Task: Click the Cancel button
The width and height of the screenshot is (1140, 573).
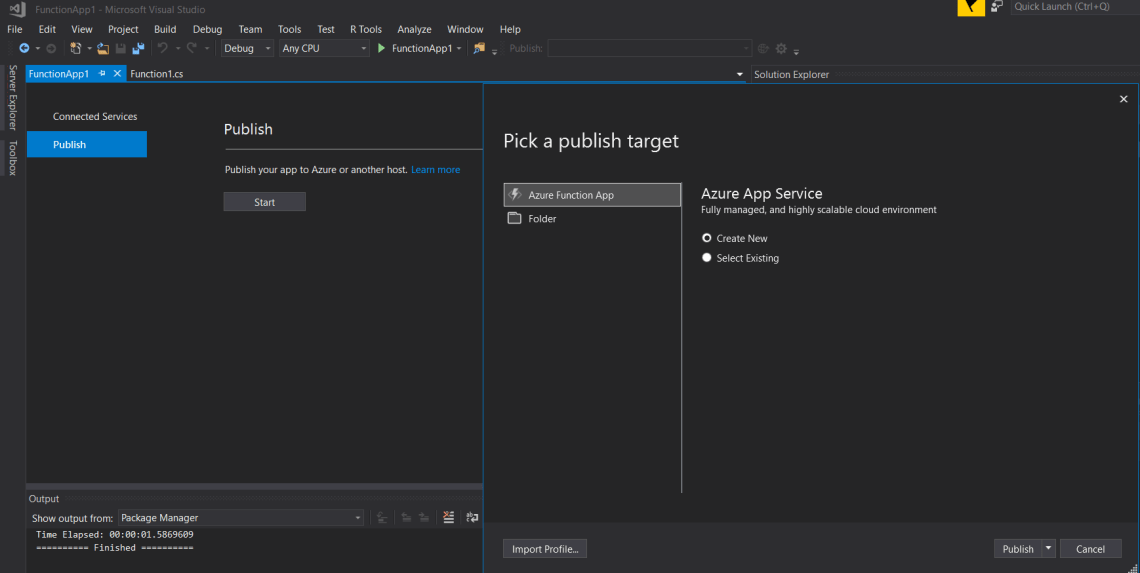Action: pyautogui.click(x=1090, y=548)
